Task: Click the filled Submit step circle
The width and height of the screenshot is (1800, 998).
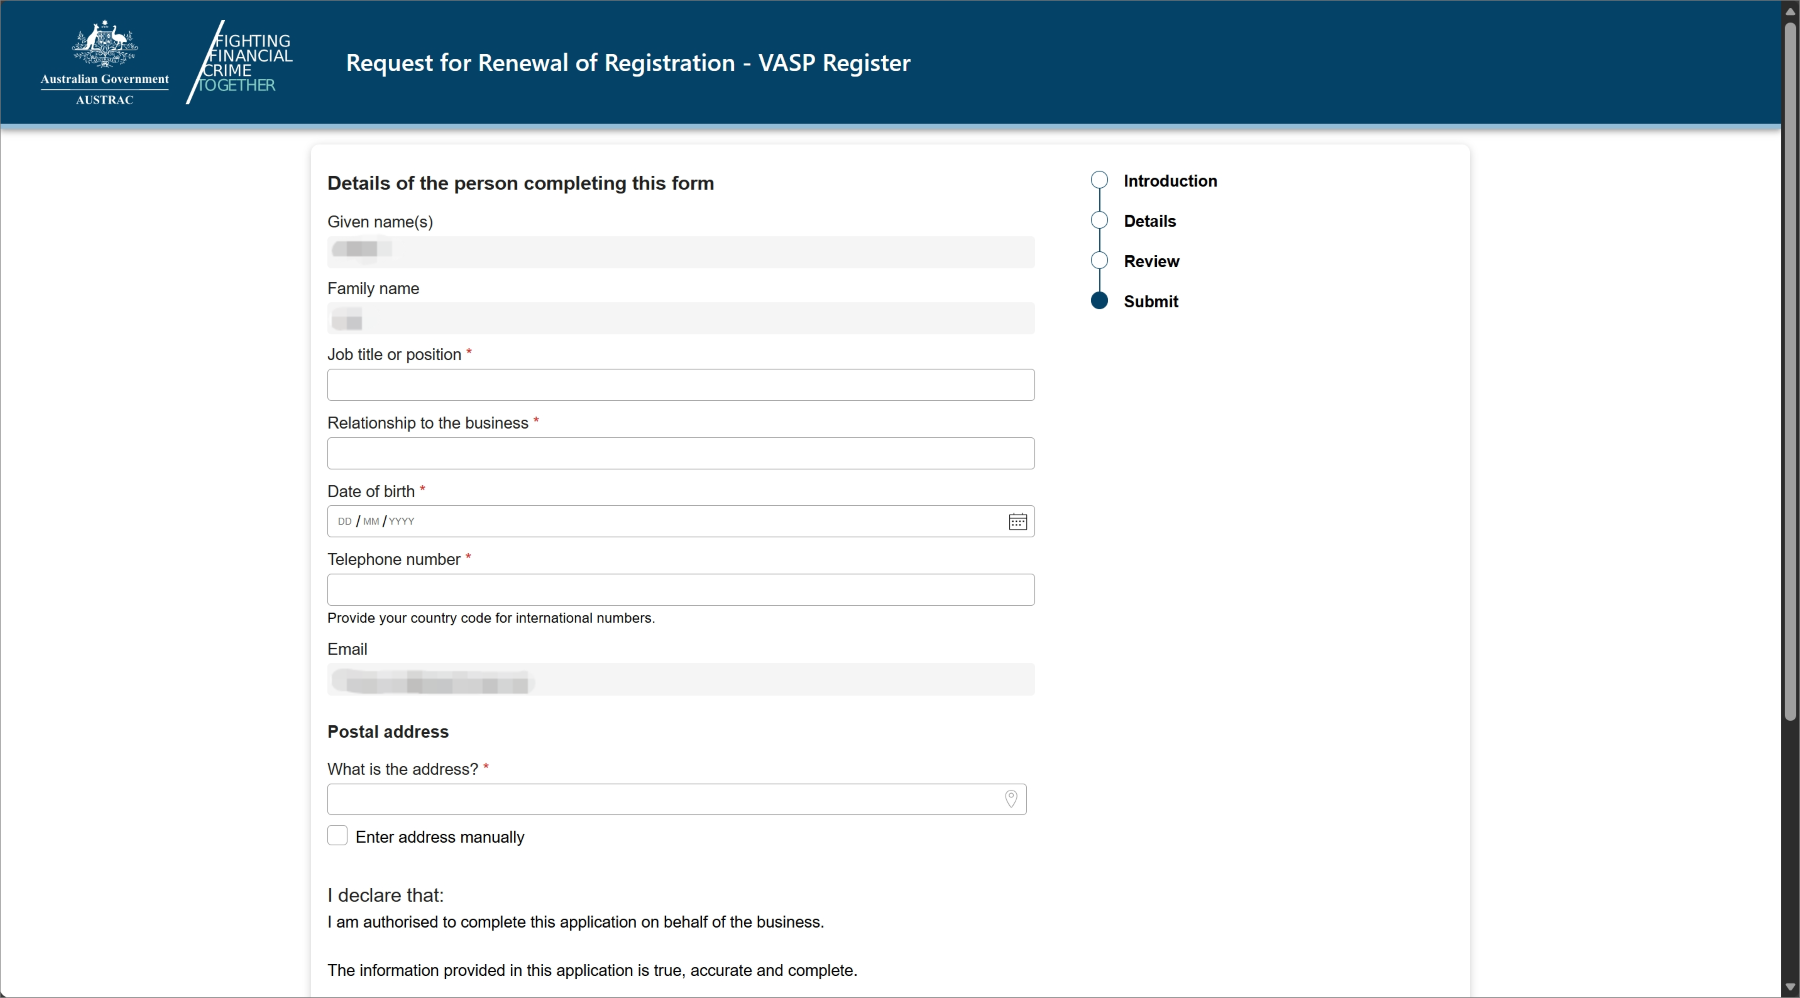Action: pos(1099,301)
